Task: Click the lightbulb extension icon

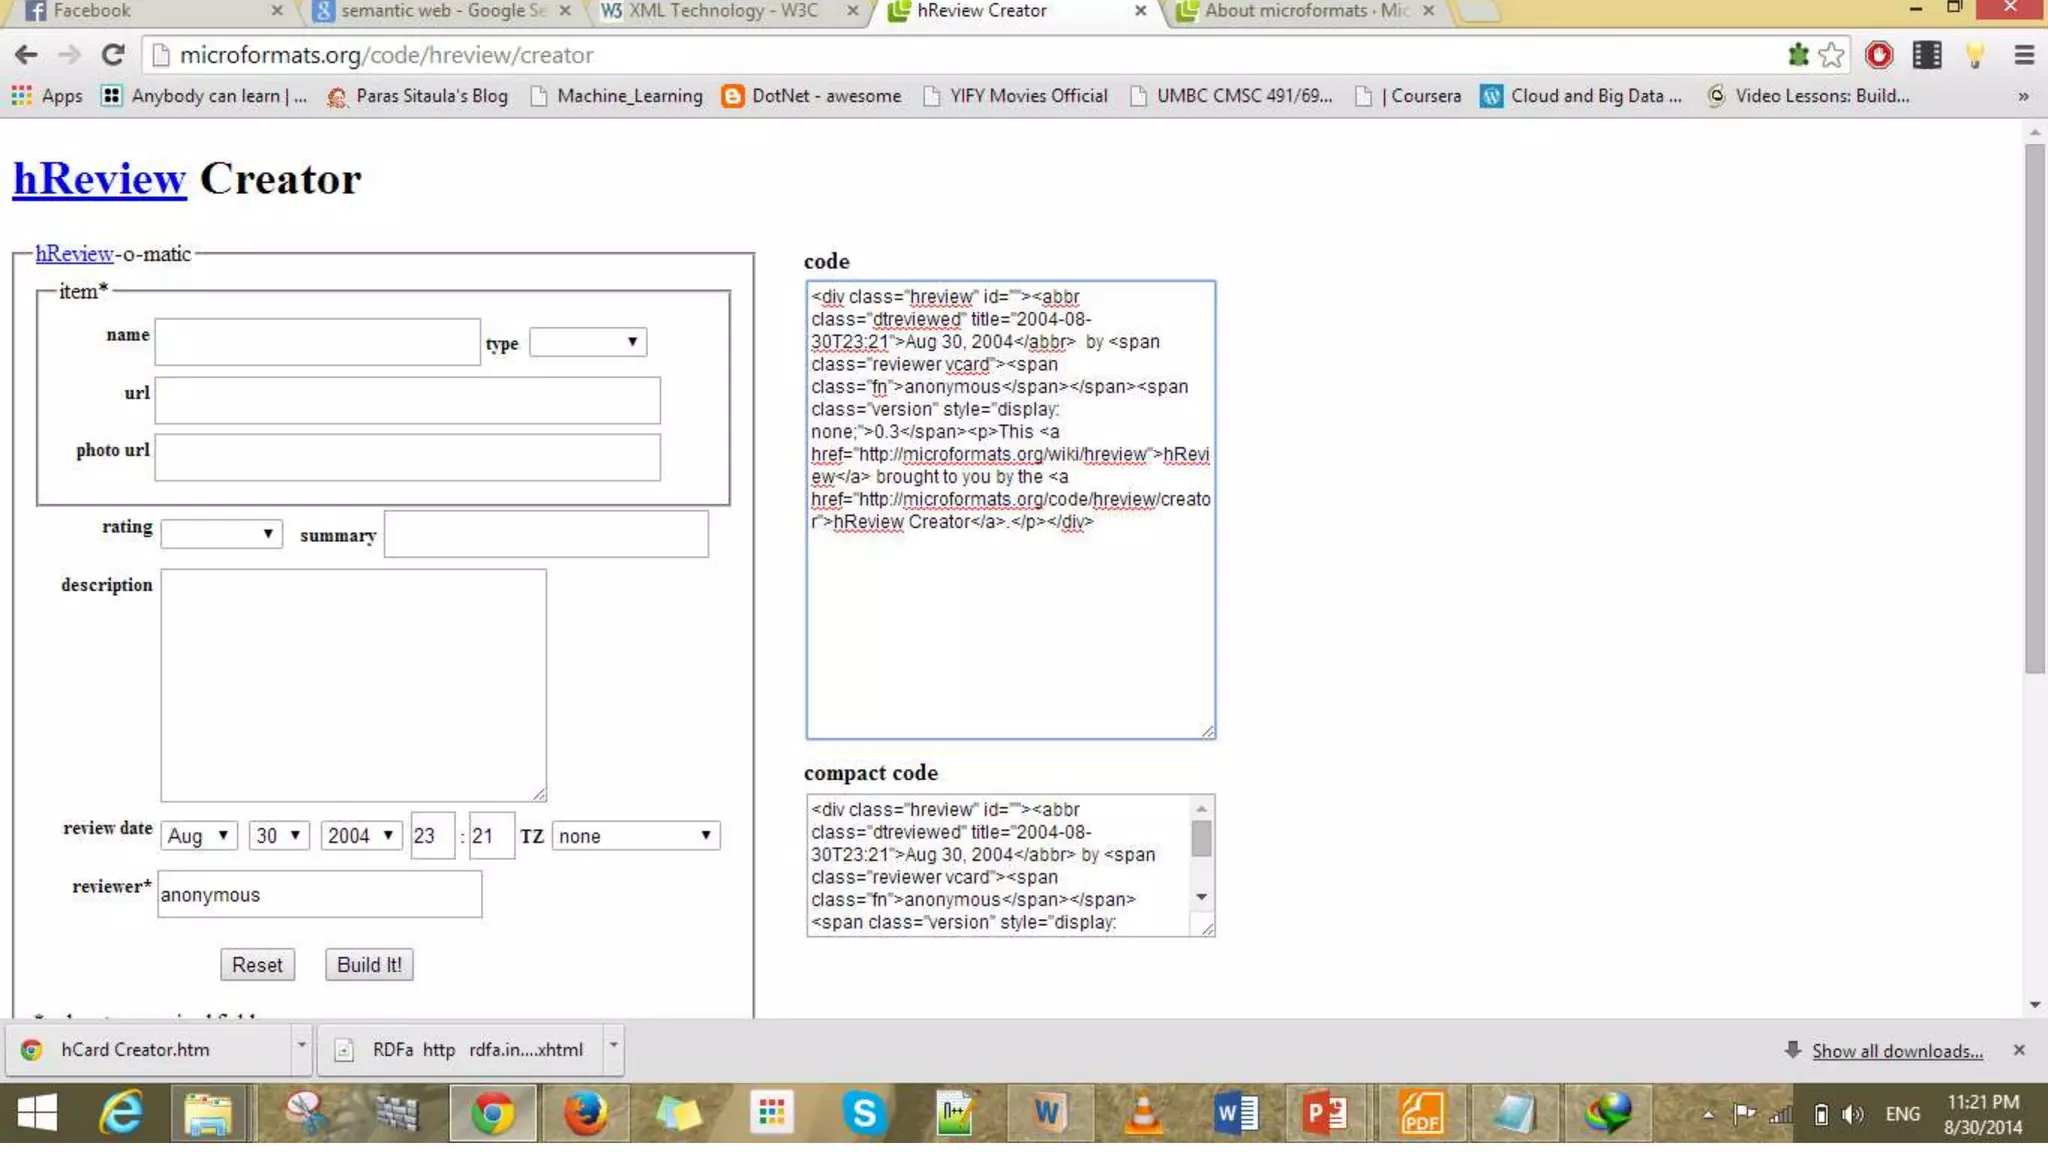Action: [1975, 55]
